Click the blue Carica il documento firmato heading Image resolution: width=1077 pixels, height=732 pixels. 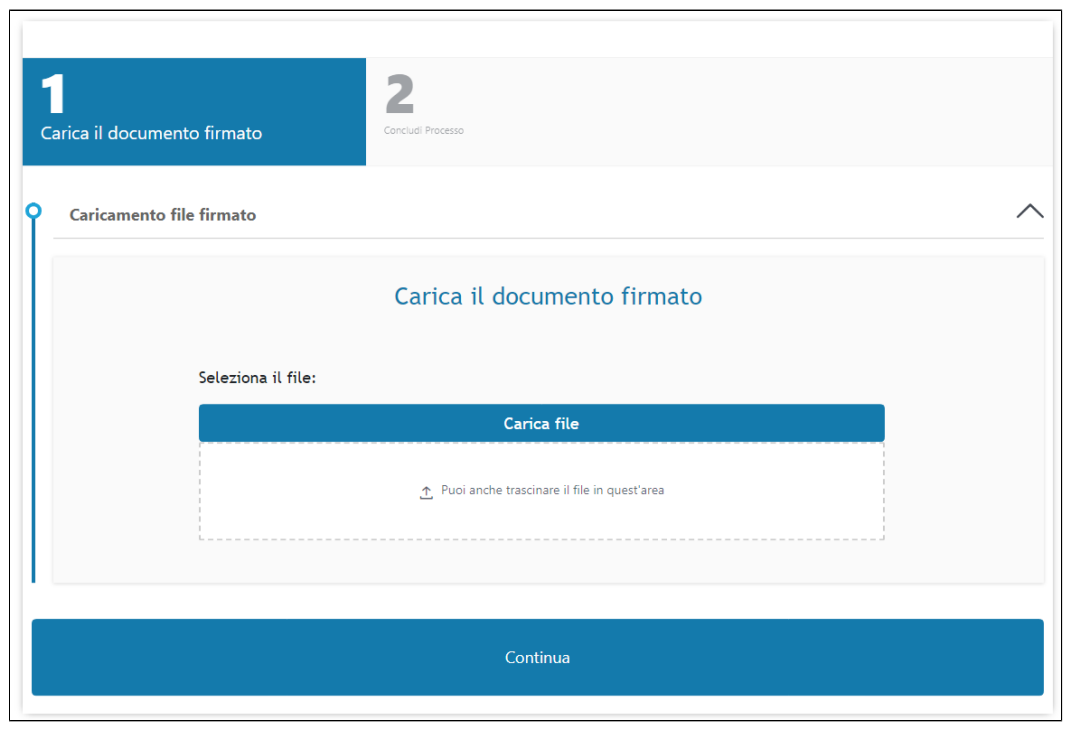[548, 297]
